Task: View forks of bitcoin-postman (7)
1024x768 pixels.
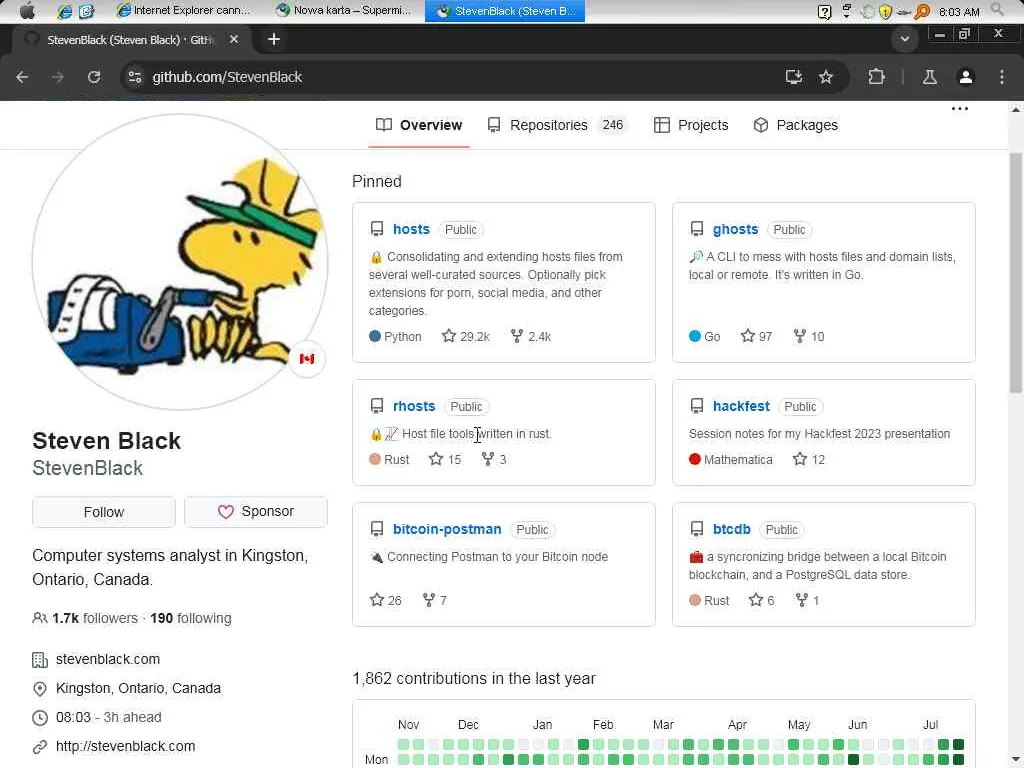Action: pos(434,600)
